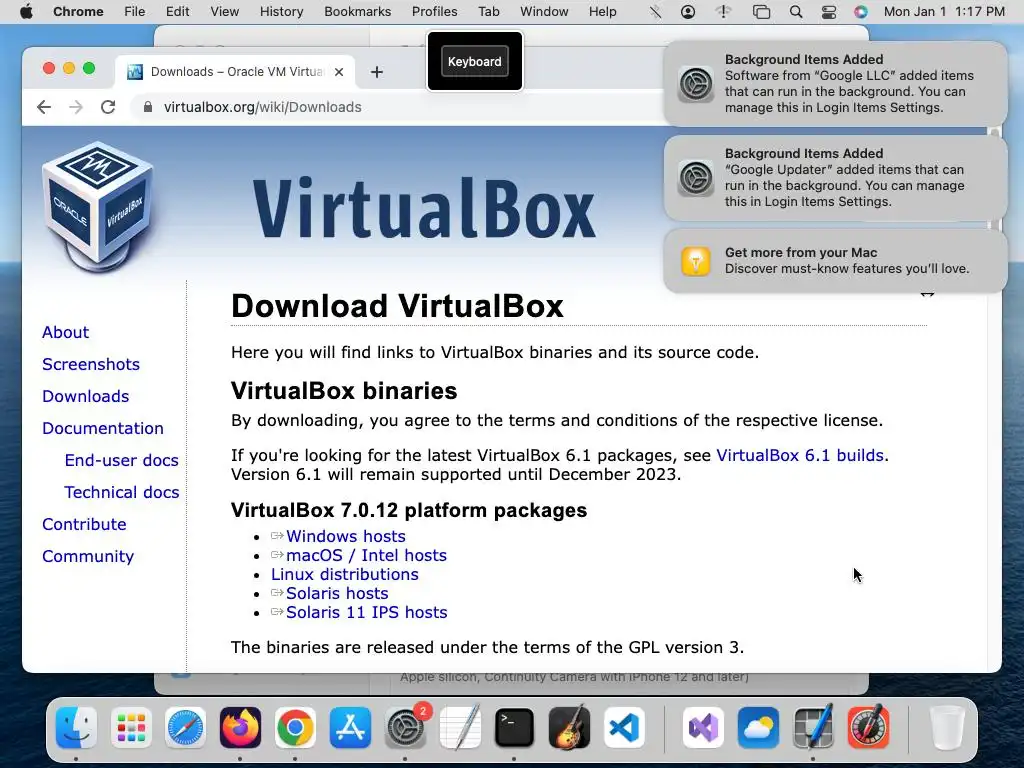Screen dimensions: 1024x768
Task: Open the Get more from your Mac notification
Action: point(835,261)
